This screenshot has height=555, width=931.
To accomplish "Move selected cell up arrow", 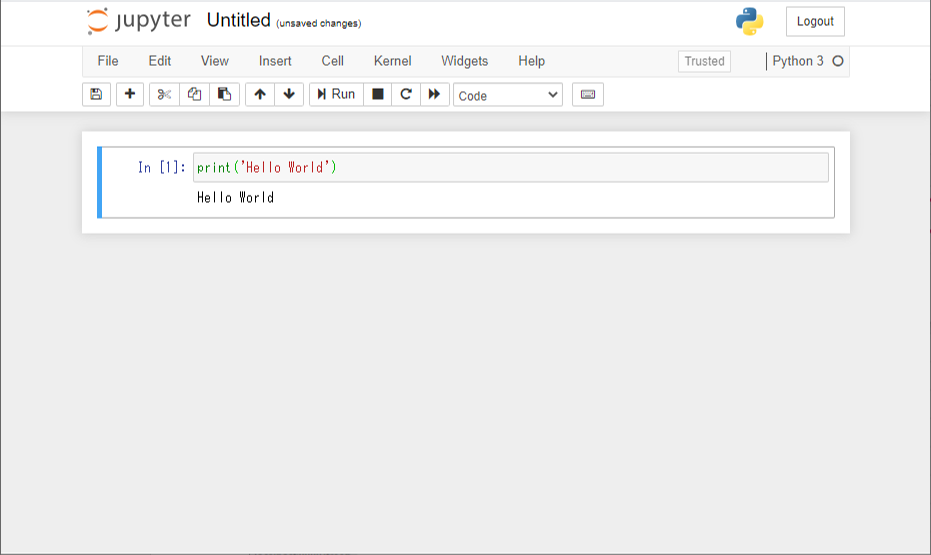I will pyautogui.click(x=260, y=94).
